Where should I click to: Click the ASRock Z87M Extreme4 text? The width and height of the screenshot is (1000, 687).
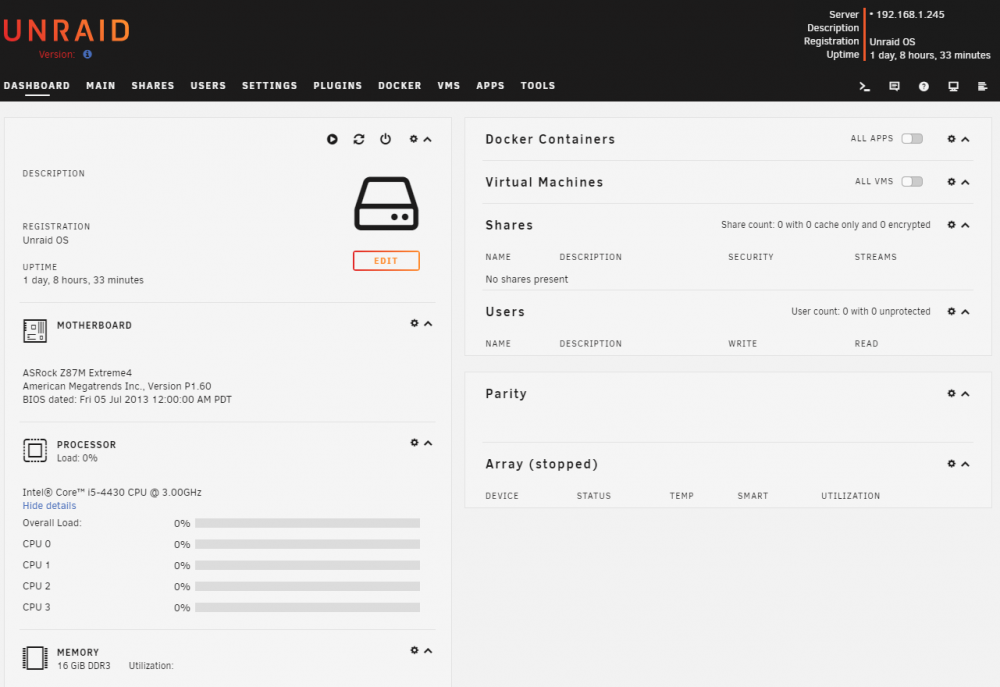click(x=77, y=373)
